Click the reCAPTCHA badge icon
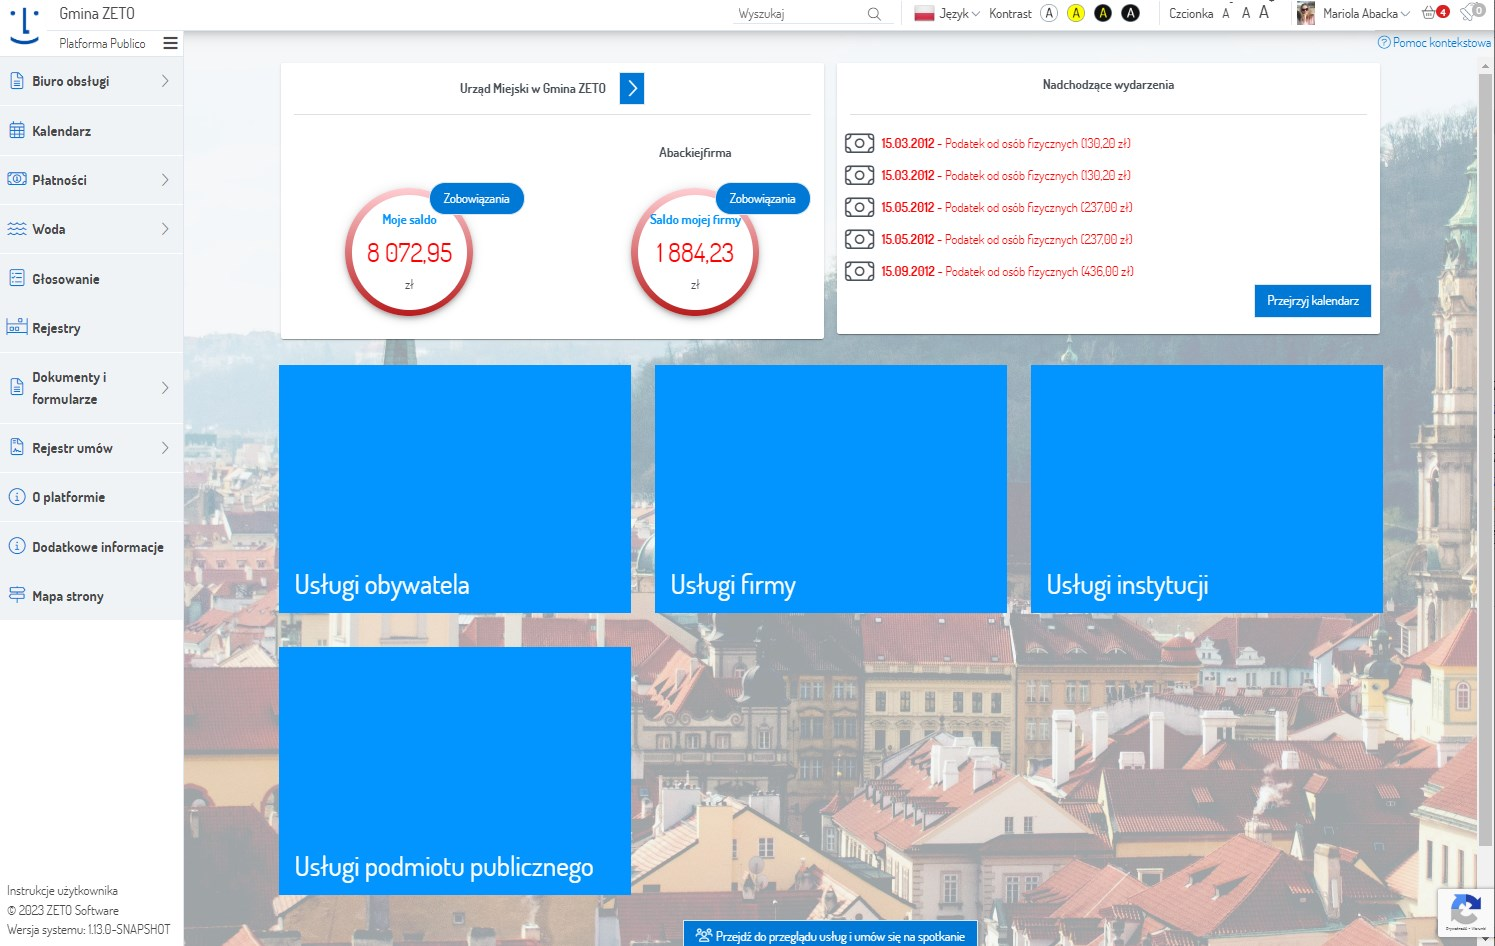The height and width of the screenshot is (946, 1495). click(1465, 911)
